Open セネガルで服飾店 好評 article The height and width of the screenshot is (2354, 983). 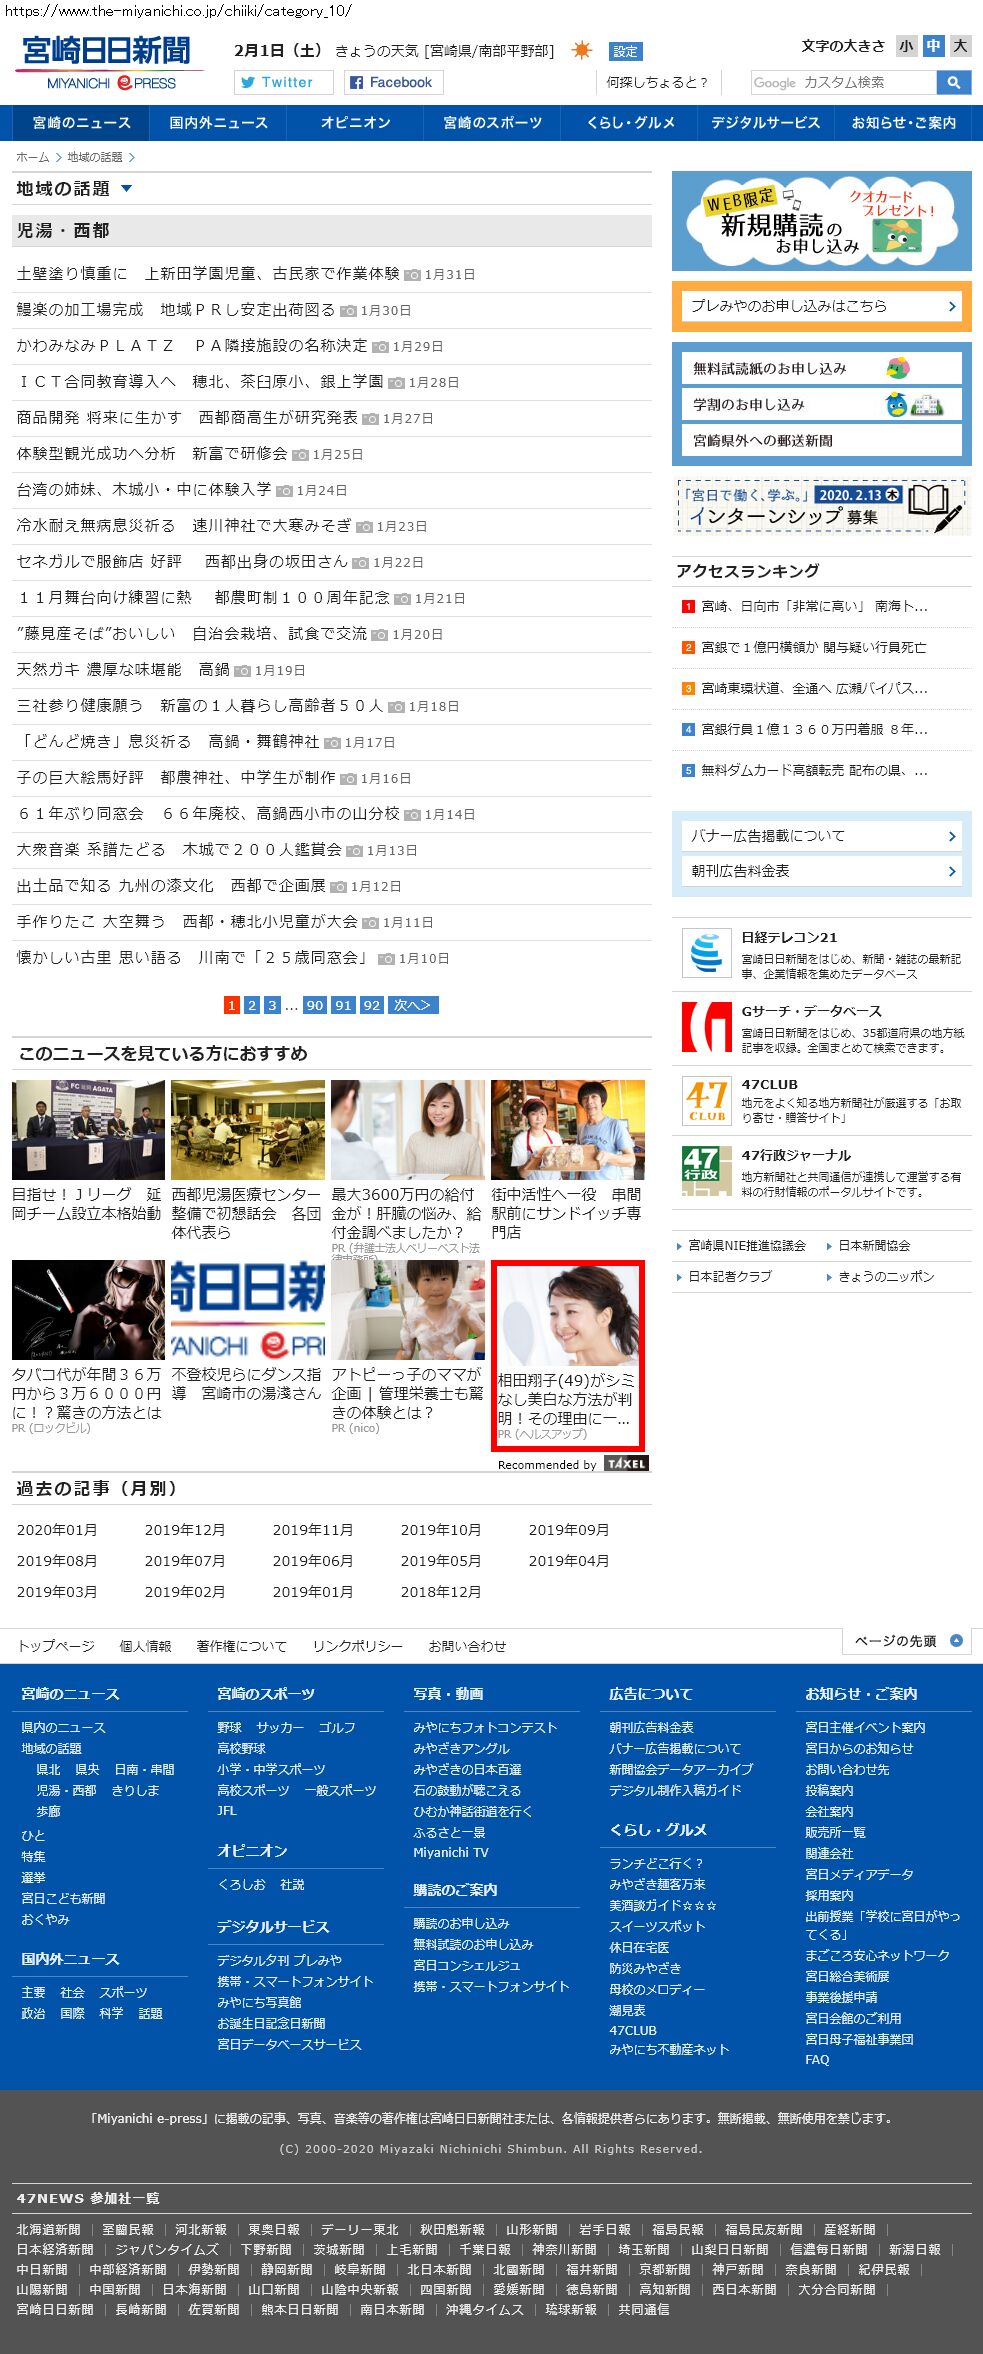pos(182,562)
